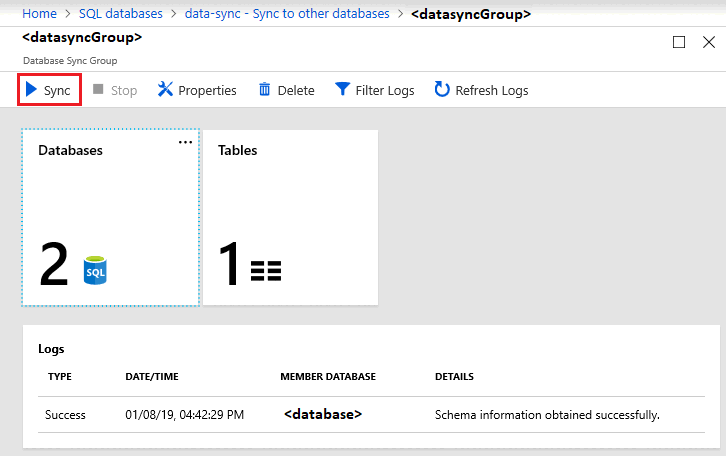Maximize the blade with the square icon
The height and width of the screenshot is (456, 726).
(679, 42)
